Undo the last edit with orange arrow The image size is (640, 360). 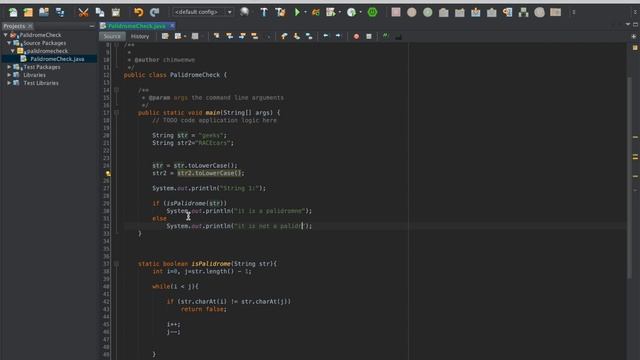138,12
